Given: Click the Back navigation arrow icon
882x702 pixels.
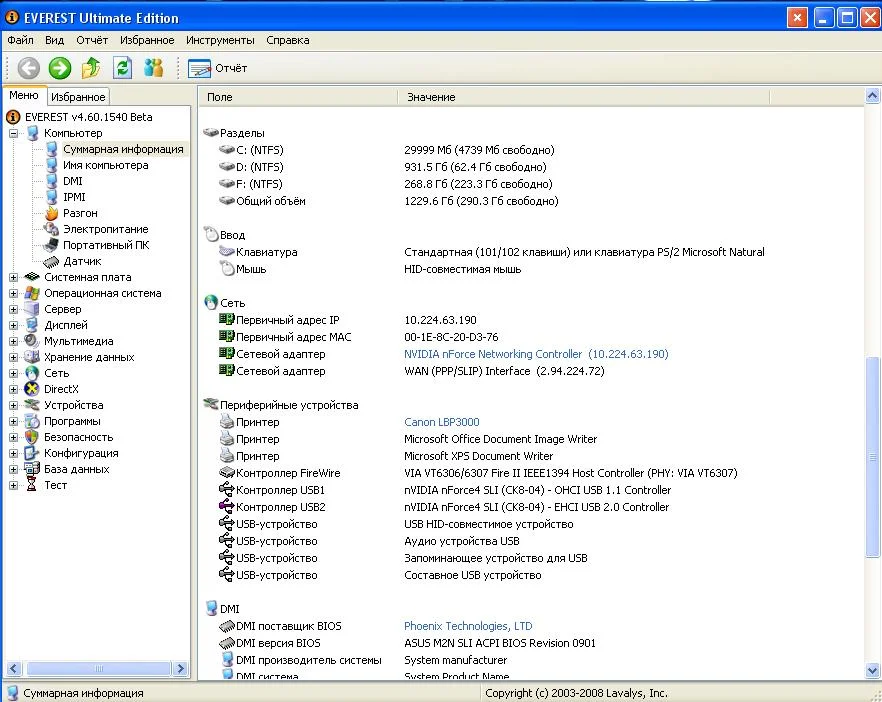Looking at the screenshot, I should click(x=29, y=68).
